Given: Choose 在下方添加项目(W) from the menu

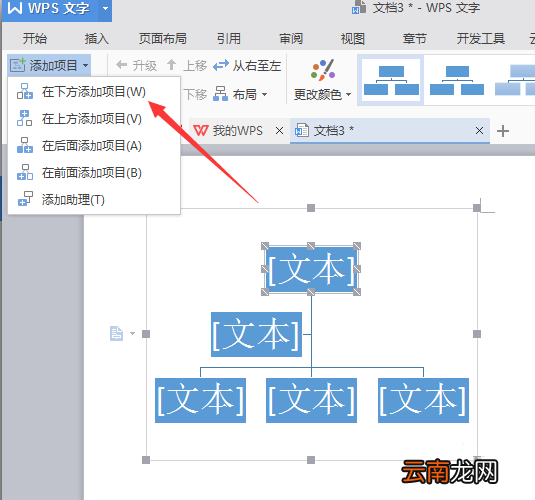Looking at the screenshot, I should click(94, 92).
